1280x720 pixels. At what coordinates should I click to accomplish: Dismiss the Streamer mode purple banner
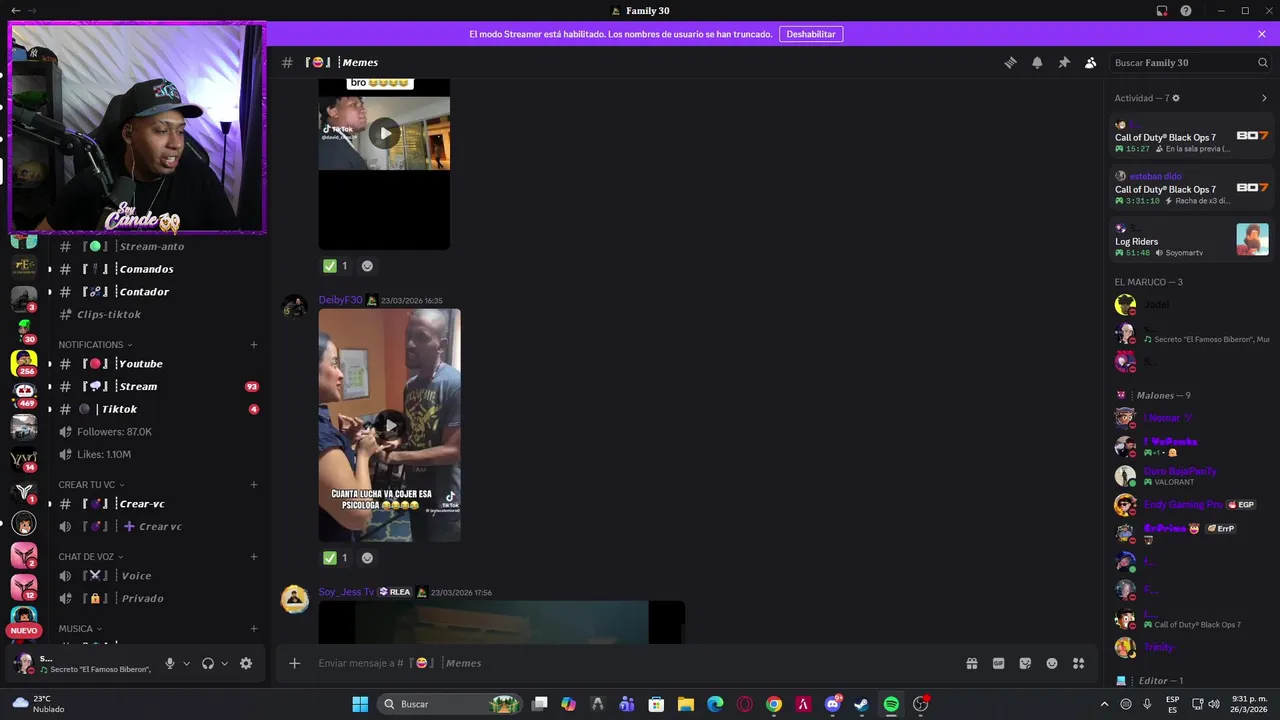click(x=1262, y=34)
